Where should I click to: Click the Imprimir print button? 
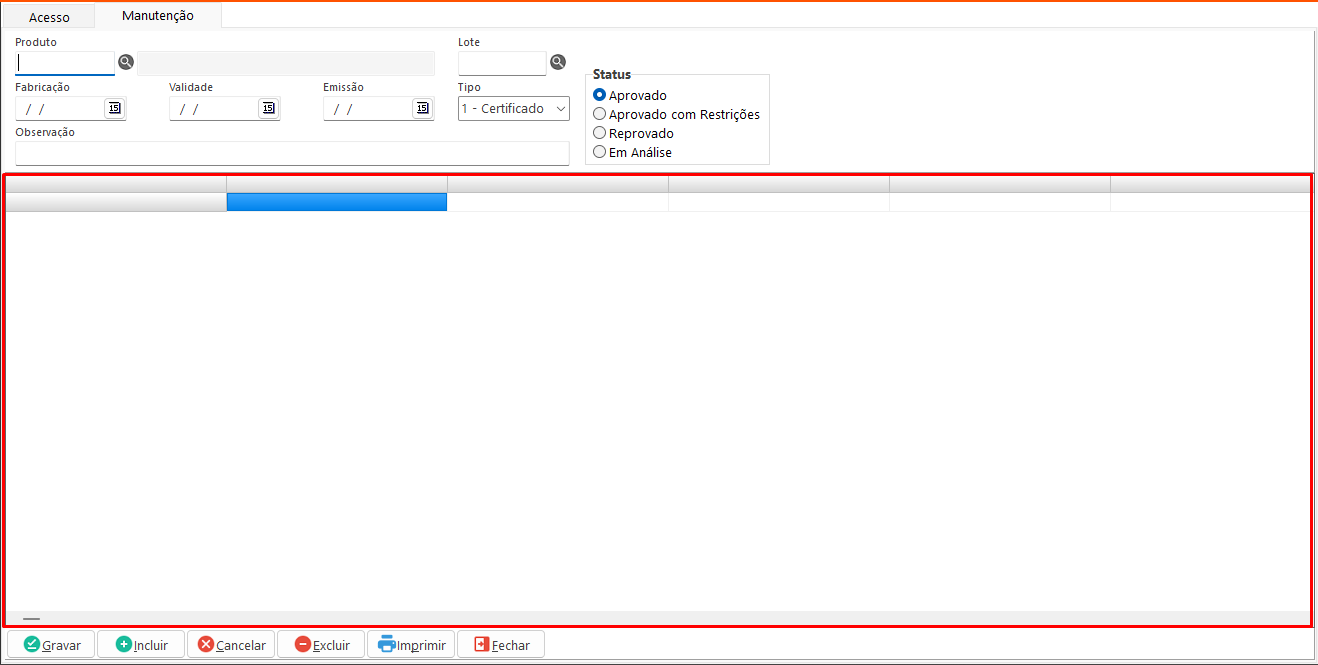411,645
